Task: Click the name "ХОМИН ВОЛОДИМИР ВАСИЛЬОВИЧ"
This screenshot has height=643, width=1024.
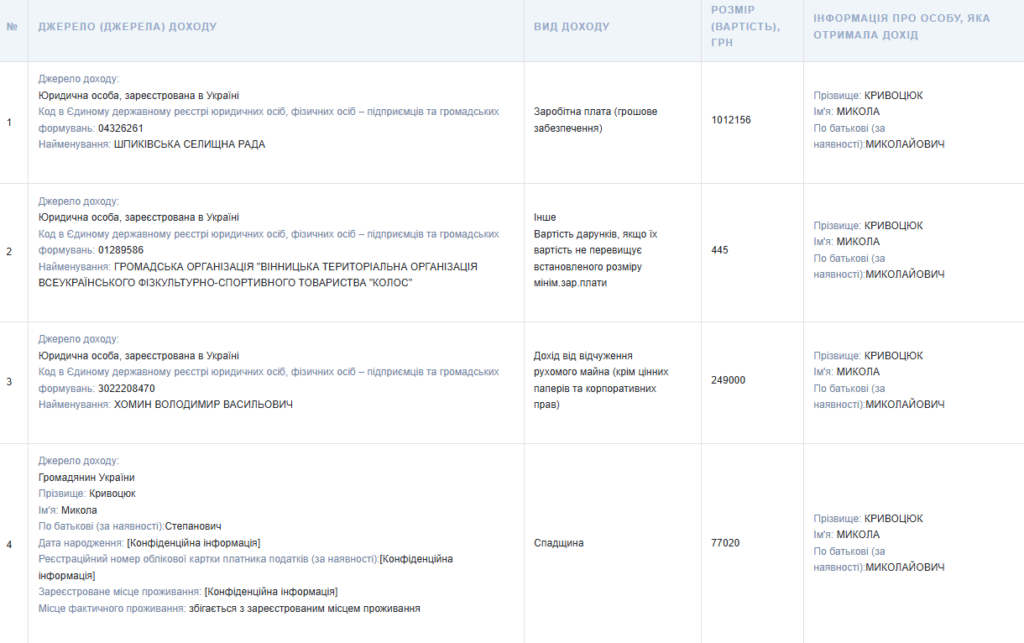Action: click(204, 404)
